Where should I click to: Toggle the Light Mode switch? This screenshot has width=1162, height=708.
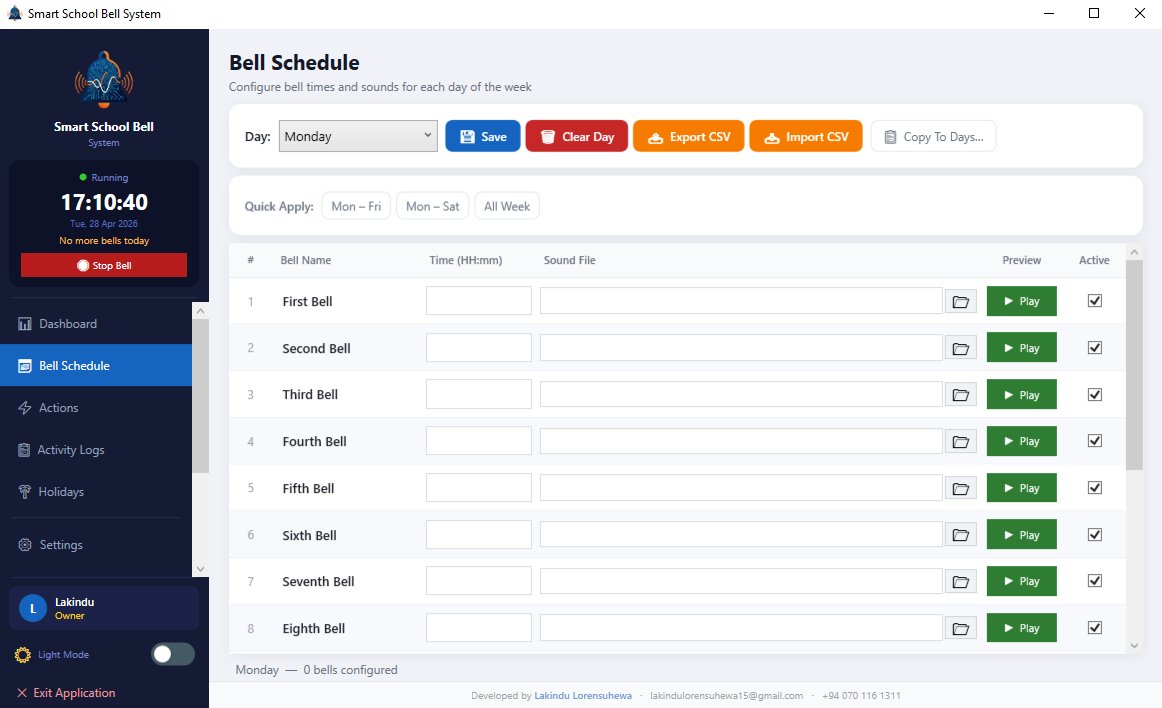(173, 654)
